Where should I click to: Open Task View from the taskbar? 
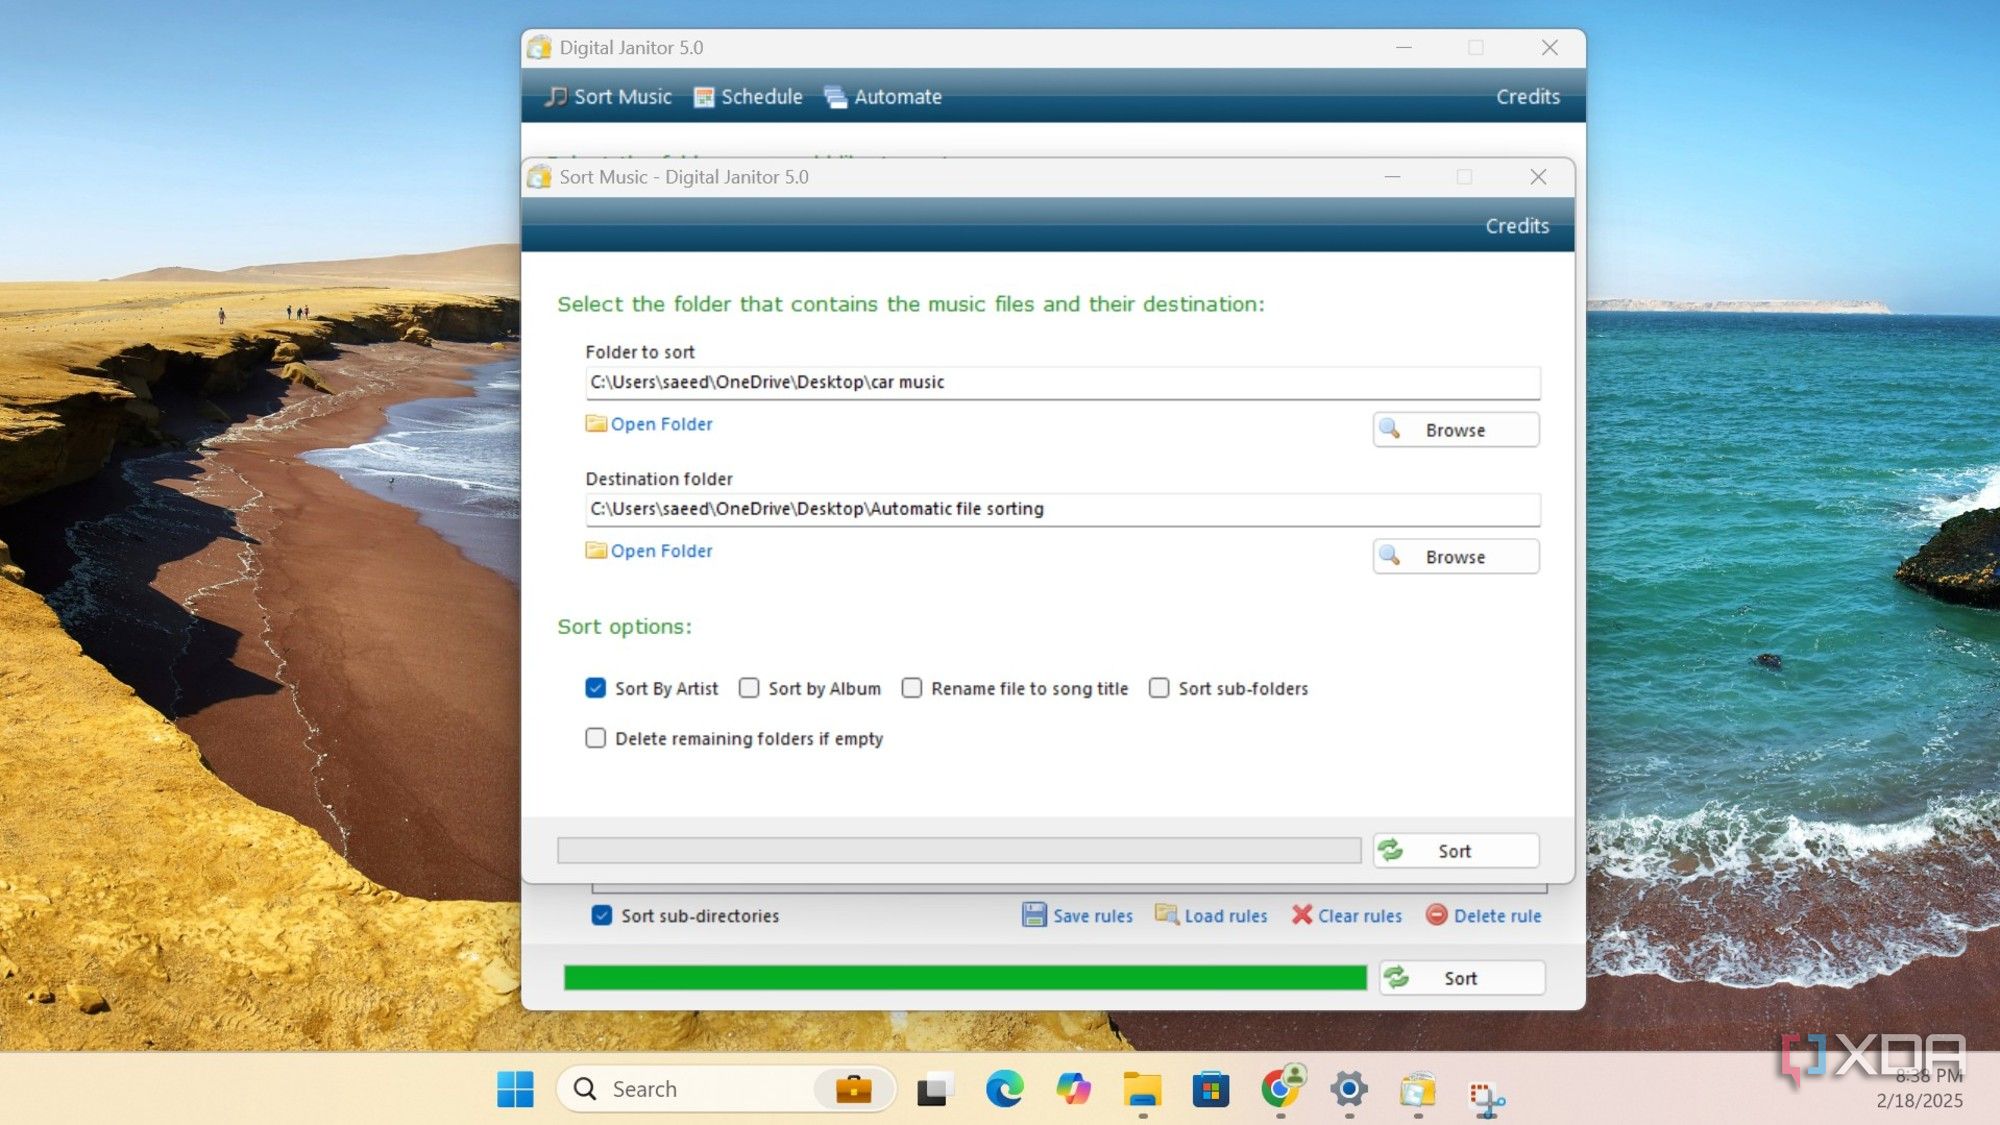pyautogui.click(x=935, y=1089)
